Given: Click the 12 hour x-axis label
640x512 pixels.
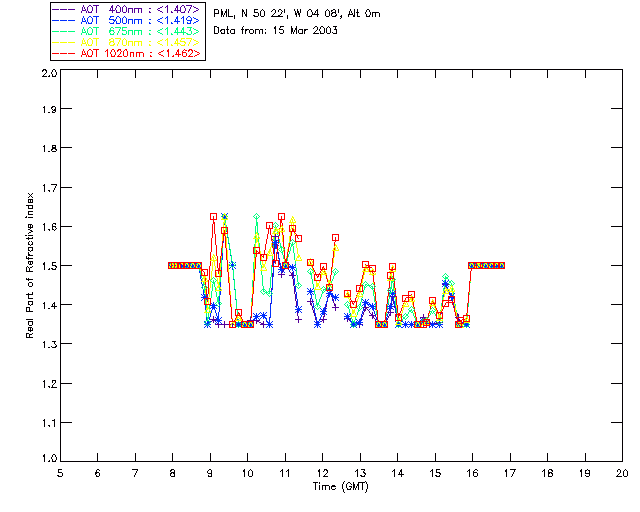Looking at the screenshot, I should 322,473.
